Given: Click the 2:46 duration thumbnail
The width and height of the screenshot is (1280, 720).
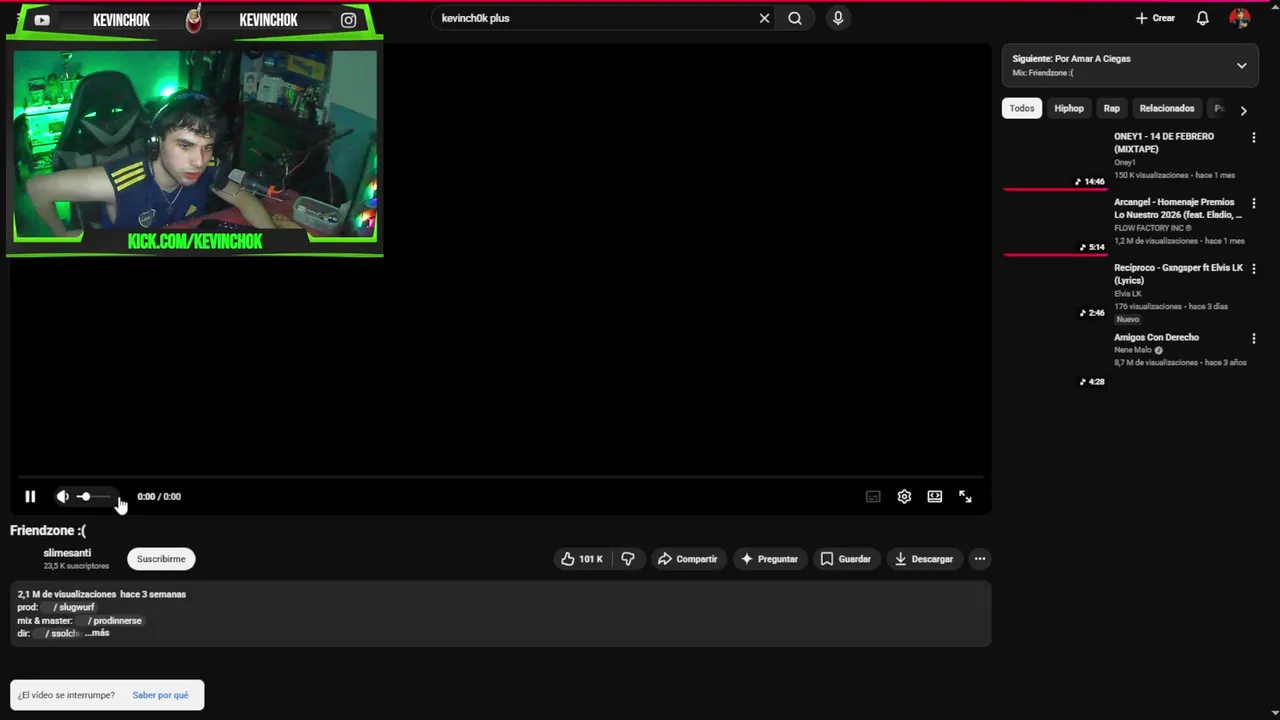Looking at the screenshot, I should pos(1055,291).
